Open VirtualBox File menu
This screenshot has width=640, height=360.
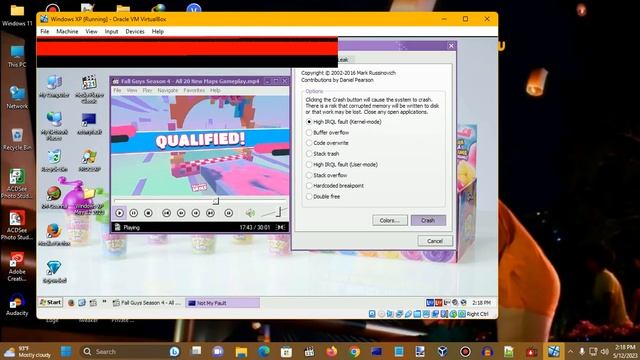pyautogui.click(x=44, y=31)
